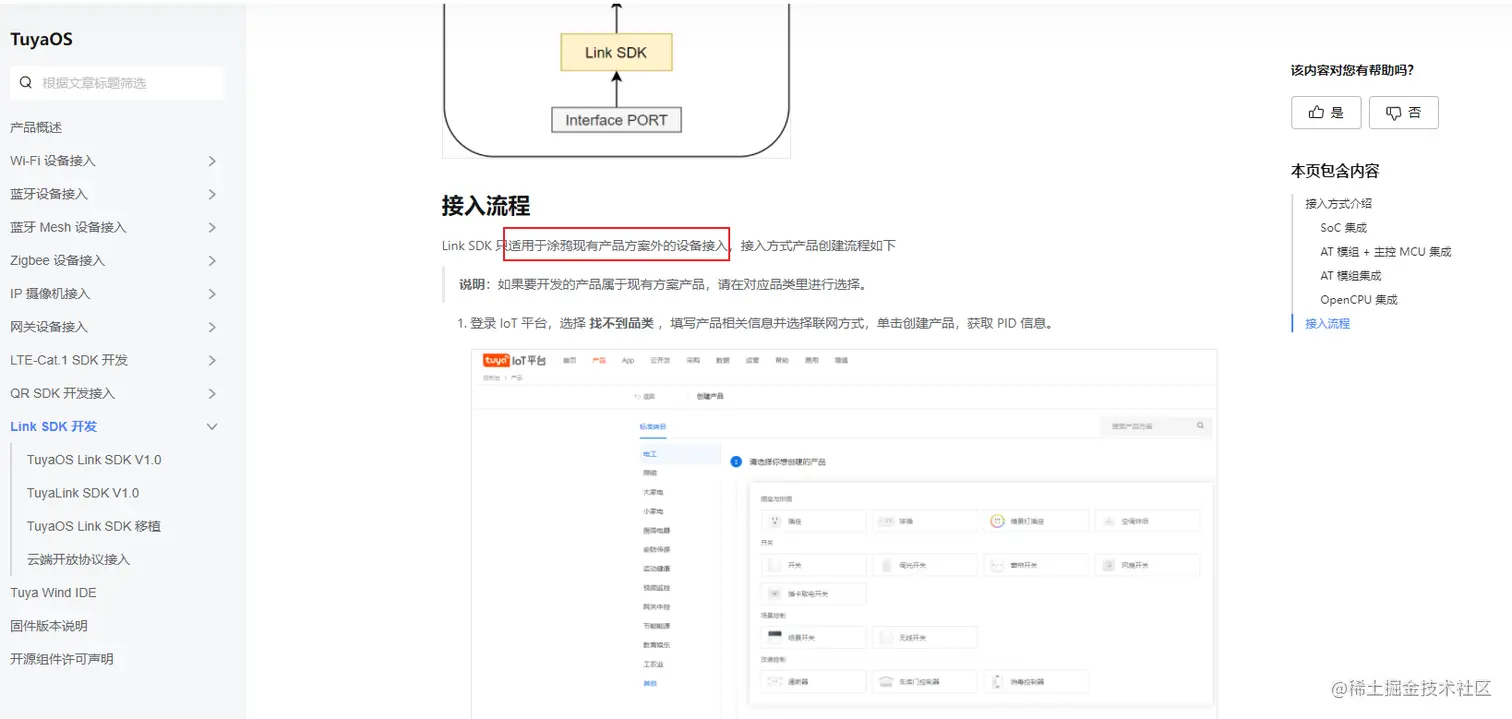Expand the IP 摄像机接入 chevron
The width and height of the screenshot is (1512, 719).
pos(212,294)
